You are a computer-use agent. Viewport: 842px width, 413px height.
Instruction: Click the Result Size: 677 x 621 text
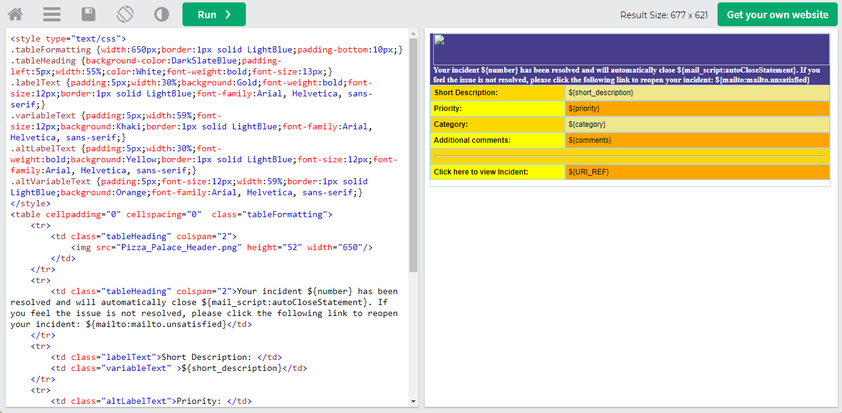point(664,15)
